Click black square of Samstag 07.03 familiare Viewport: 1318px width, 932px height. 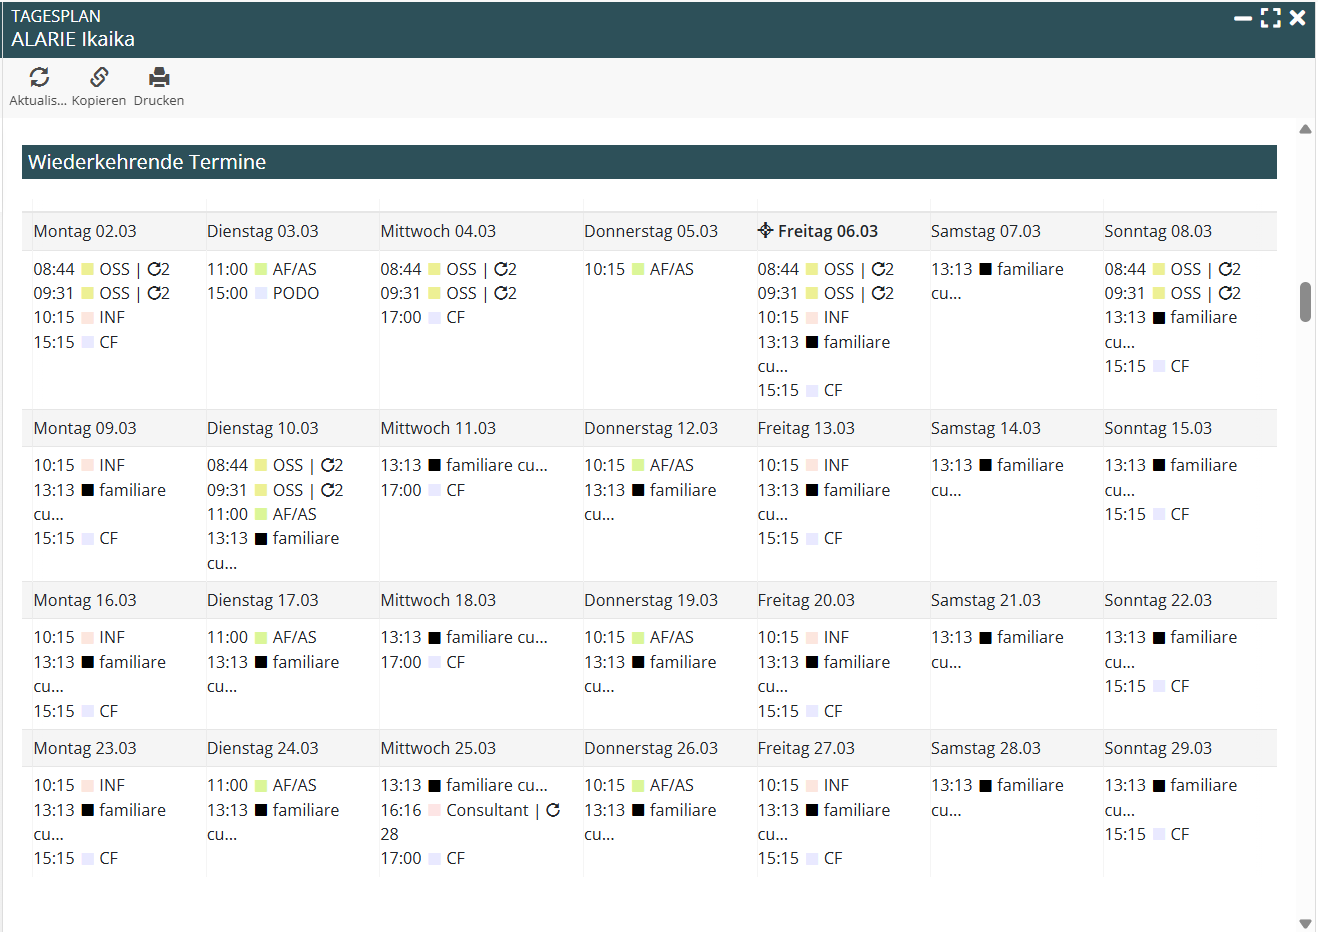click(x=986, y=269)
